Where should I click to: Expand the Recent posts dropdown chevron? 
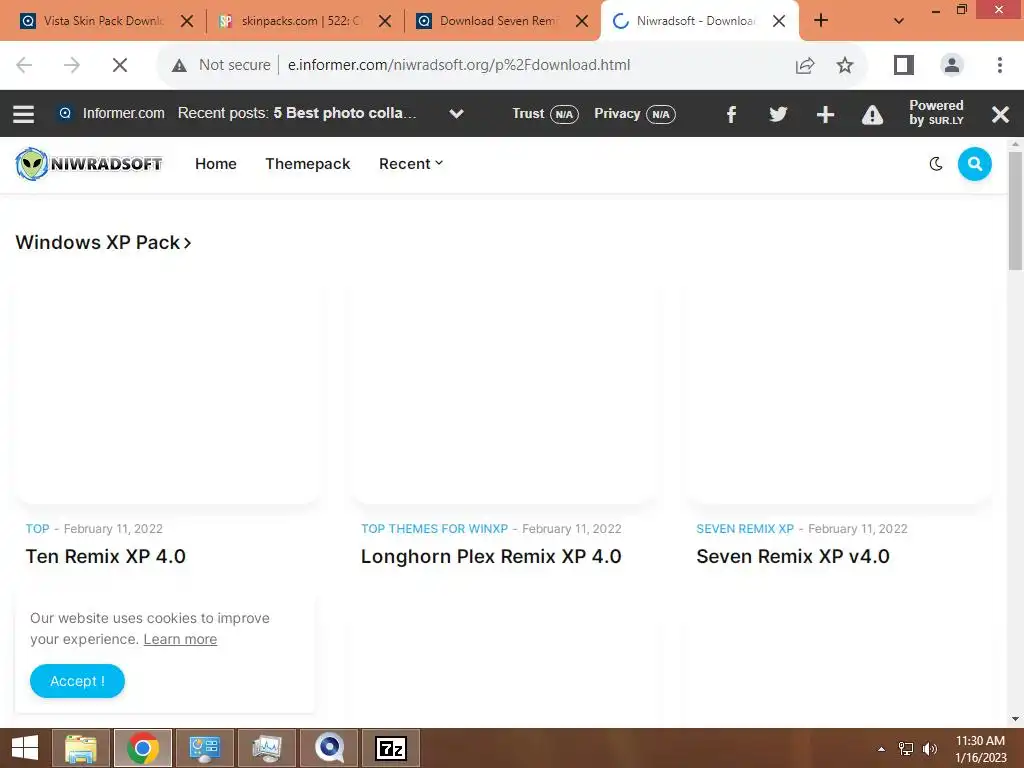click(456, 114)
